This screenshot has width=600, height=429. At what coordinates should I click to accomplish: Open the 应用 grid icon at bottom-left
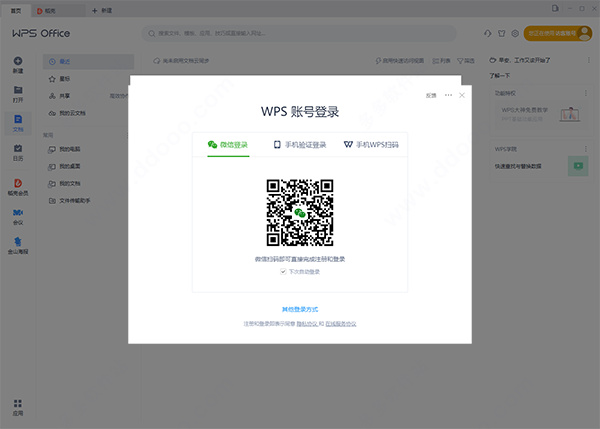tap(17, 406)
